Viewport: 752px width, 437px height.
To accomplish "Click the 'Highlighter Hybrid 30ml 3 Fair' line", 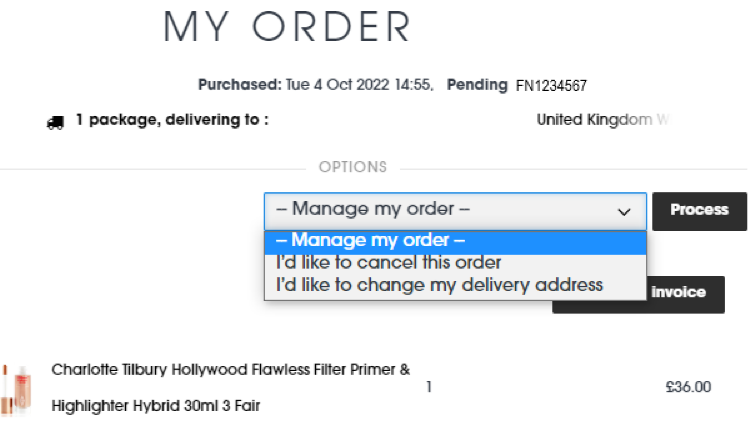I will click(x=157, y=406).
